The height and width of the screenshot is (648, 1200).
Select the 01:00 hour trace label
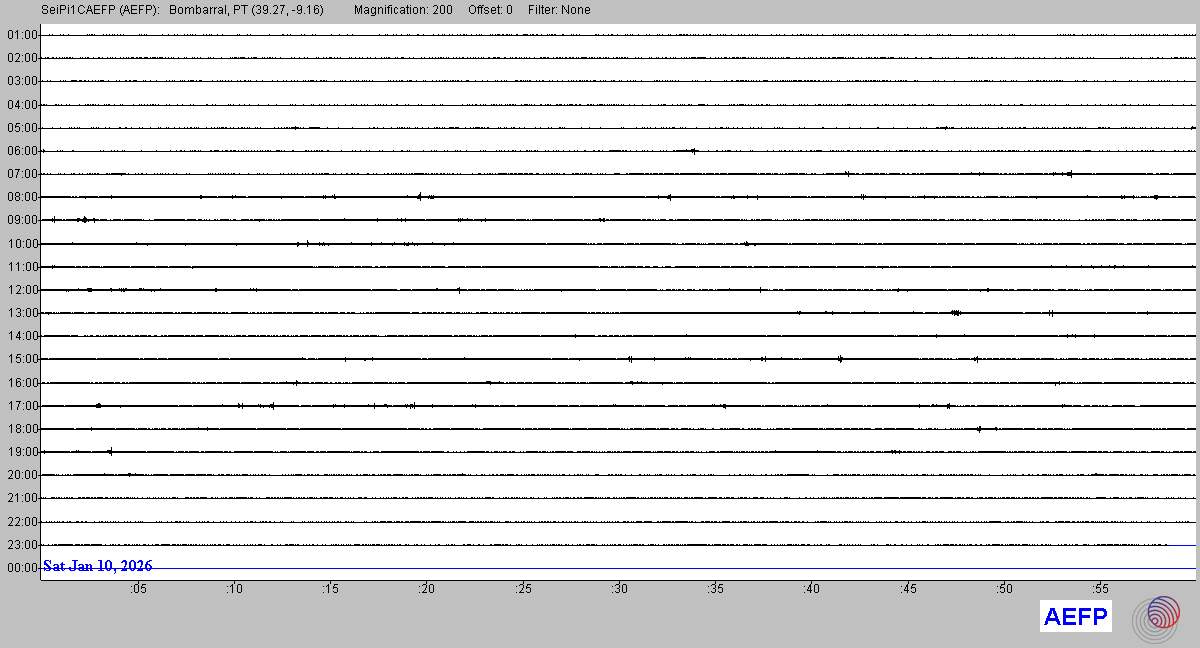tap(21, 35)
